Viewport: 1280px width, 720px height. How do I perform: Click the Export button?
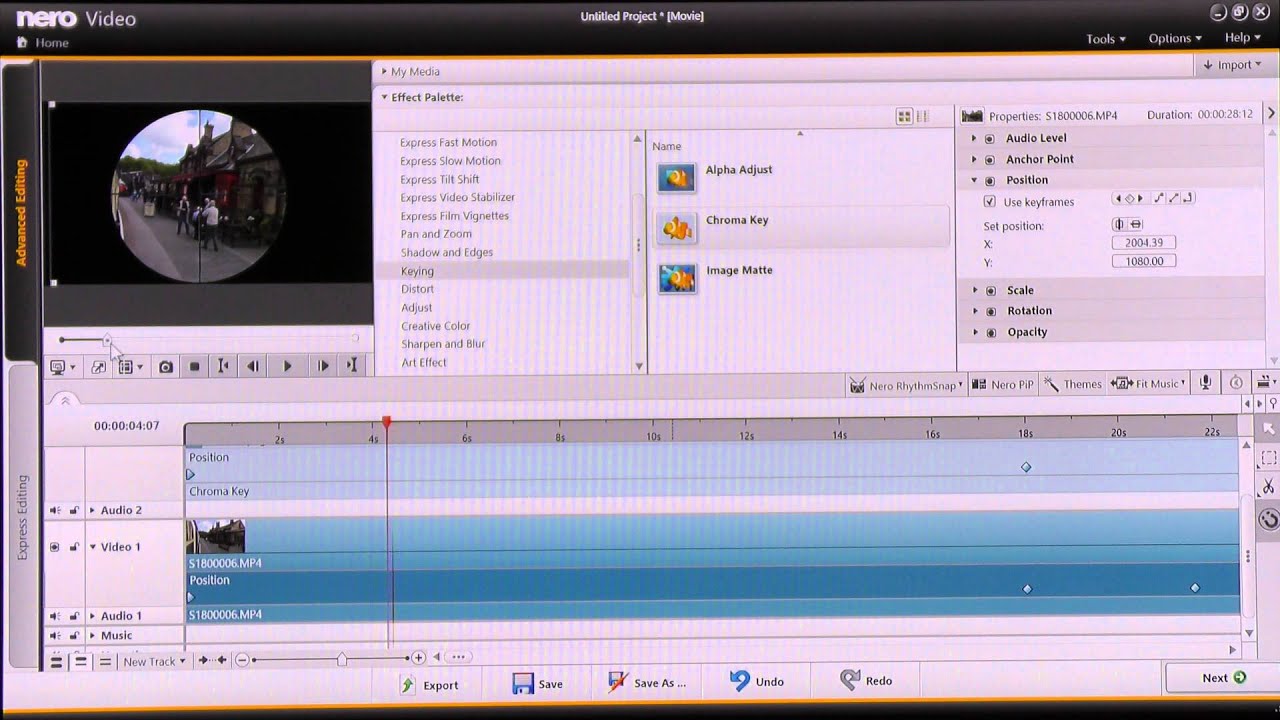click(x=430, y=685)
